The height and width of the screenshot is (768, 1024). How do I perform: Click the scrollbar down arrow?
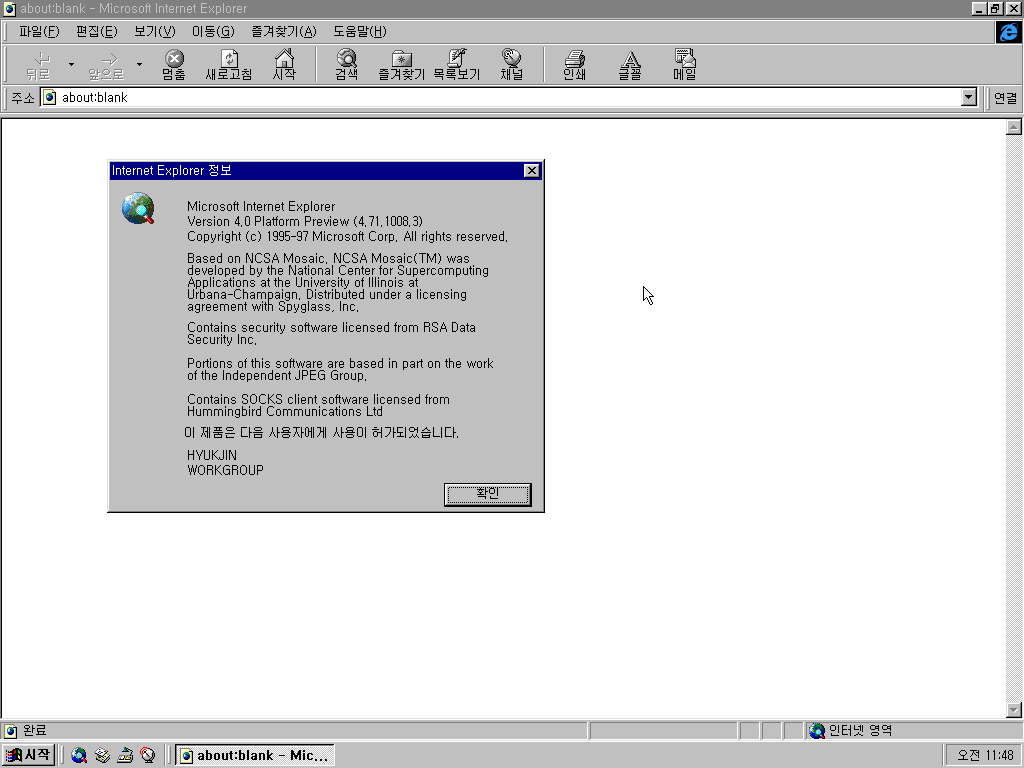click(1014, 710)
